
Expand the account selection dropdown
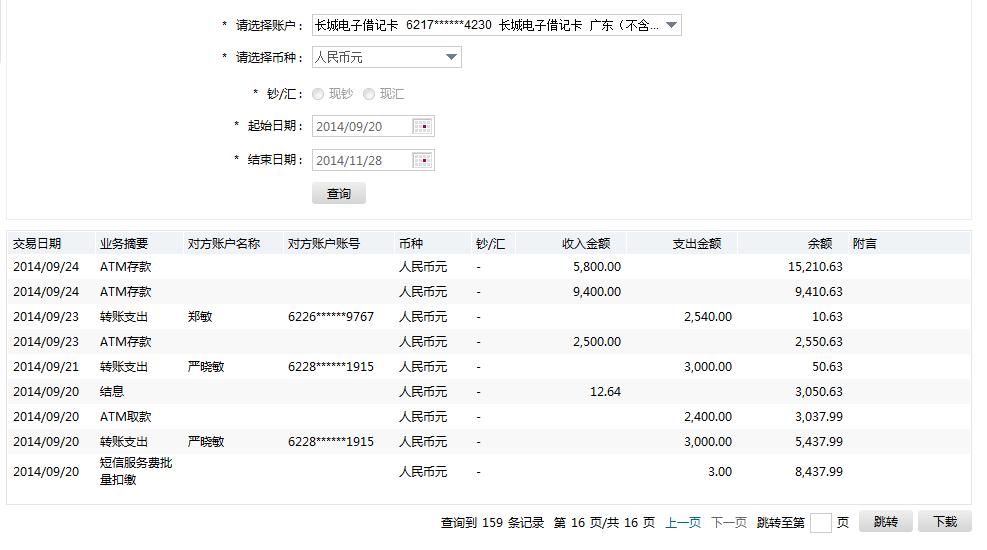pos(672,25)
